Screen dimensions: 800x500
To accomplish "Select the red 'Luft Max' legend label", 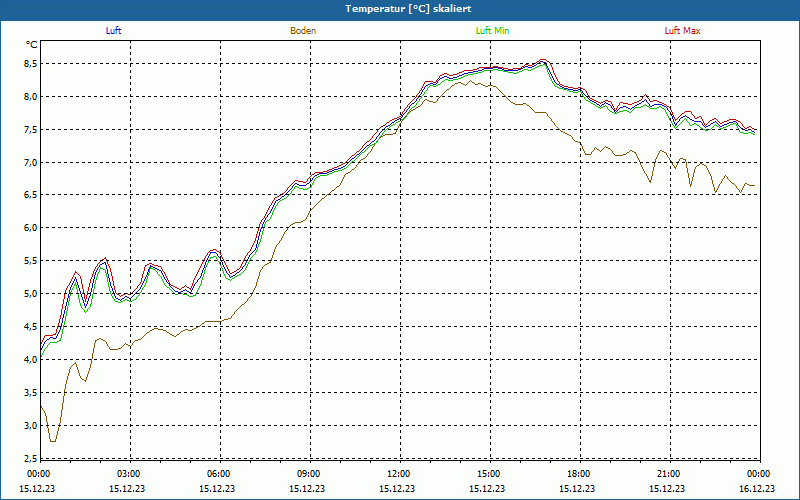I will (682, 31).
